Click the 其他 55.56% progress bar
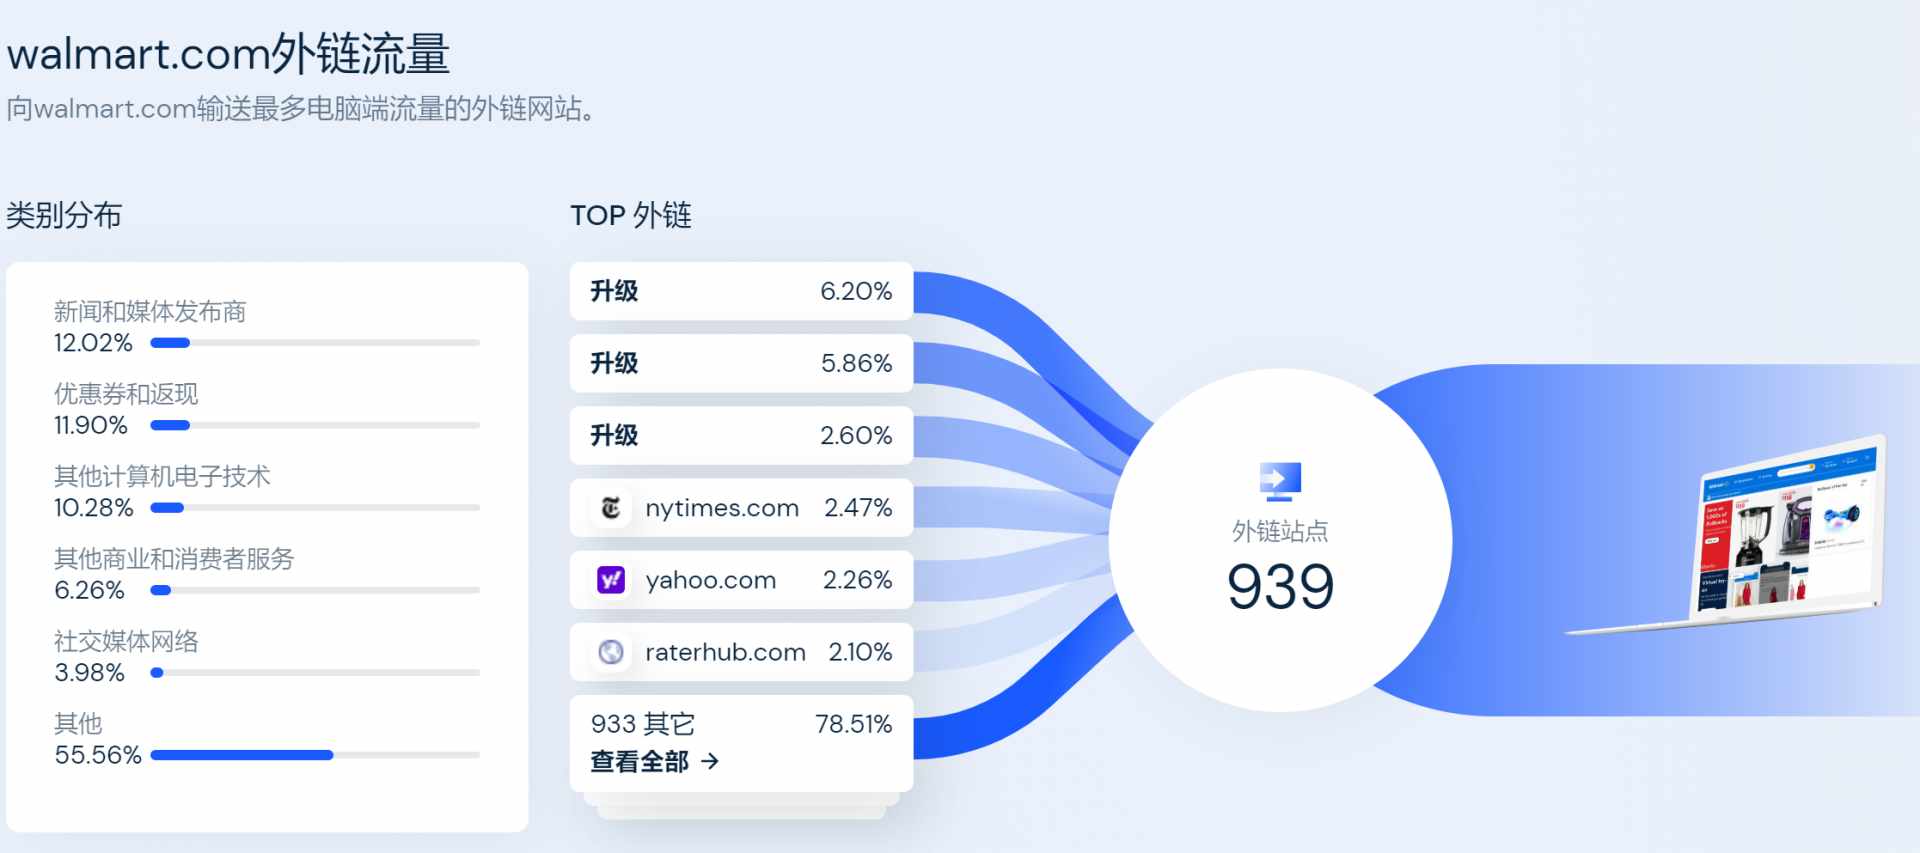Screen dimensions: 1920x853 click(315, 755)
